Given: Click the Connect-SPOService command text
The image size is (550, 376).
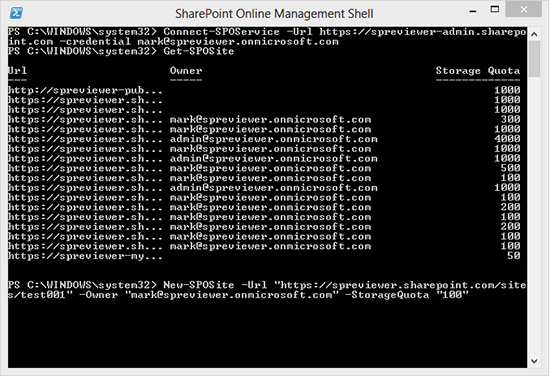Looking at the screenshot, I should tap(221, 32).
